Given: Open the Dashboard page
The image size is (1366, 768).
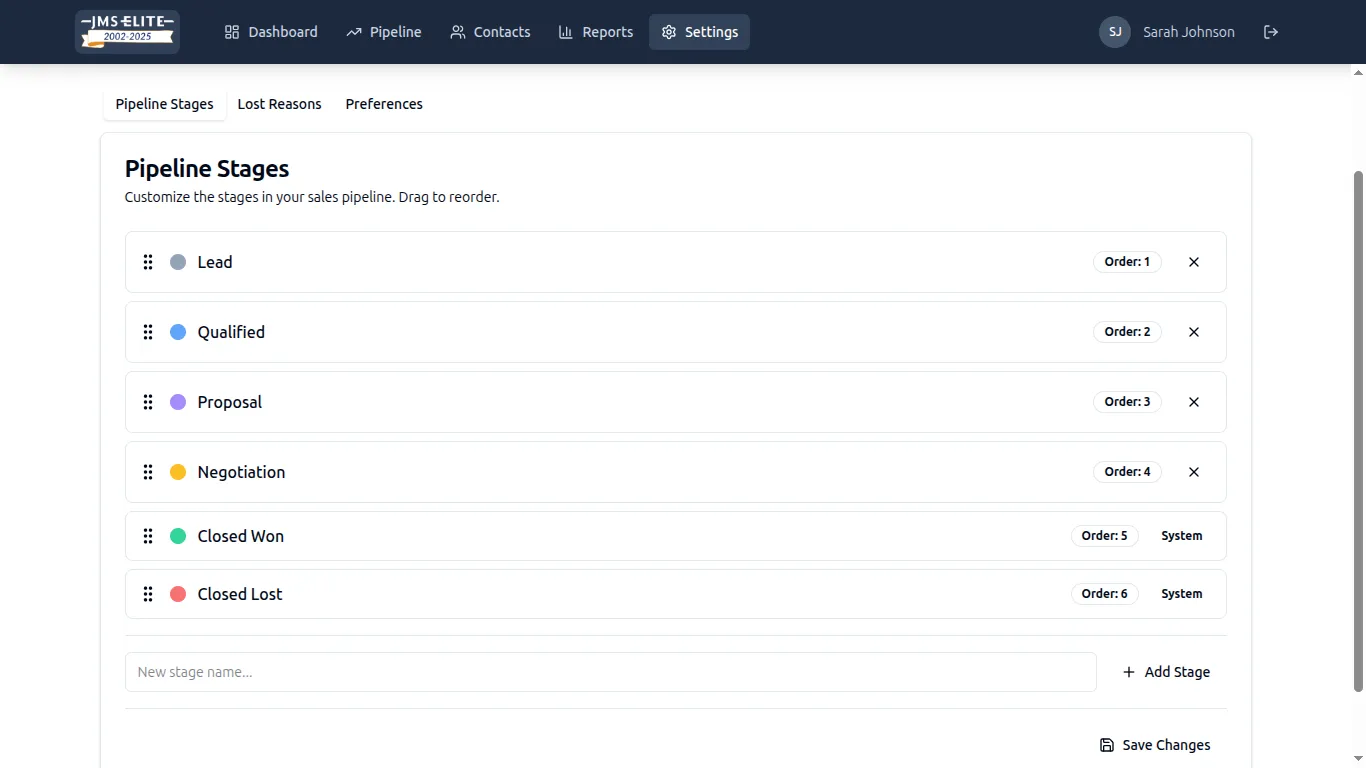Looking at the screenshot, I should coord(271,32).
